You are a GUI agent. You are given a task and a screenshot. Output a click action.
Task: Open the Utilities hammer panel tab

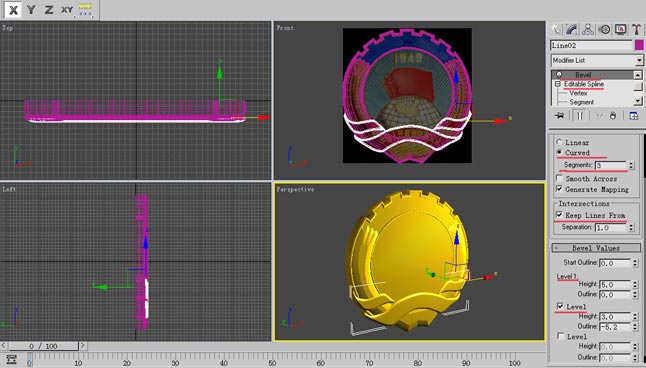pyautogui.click(x=637, y=29)
